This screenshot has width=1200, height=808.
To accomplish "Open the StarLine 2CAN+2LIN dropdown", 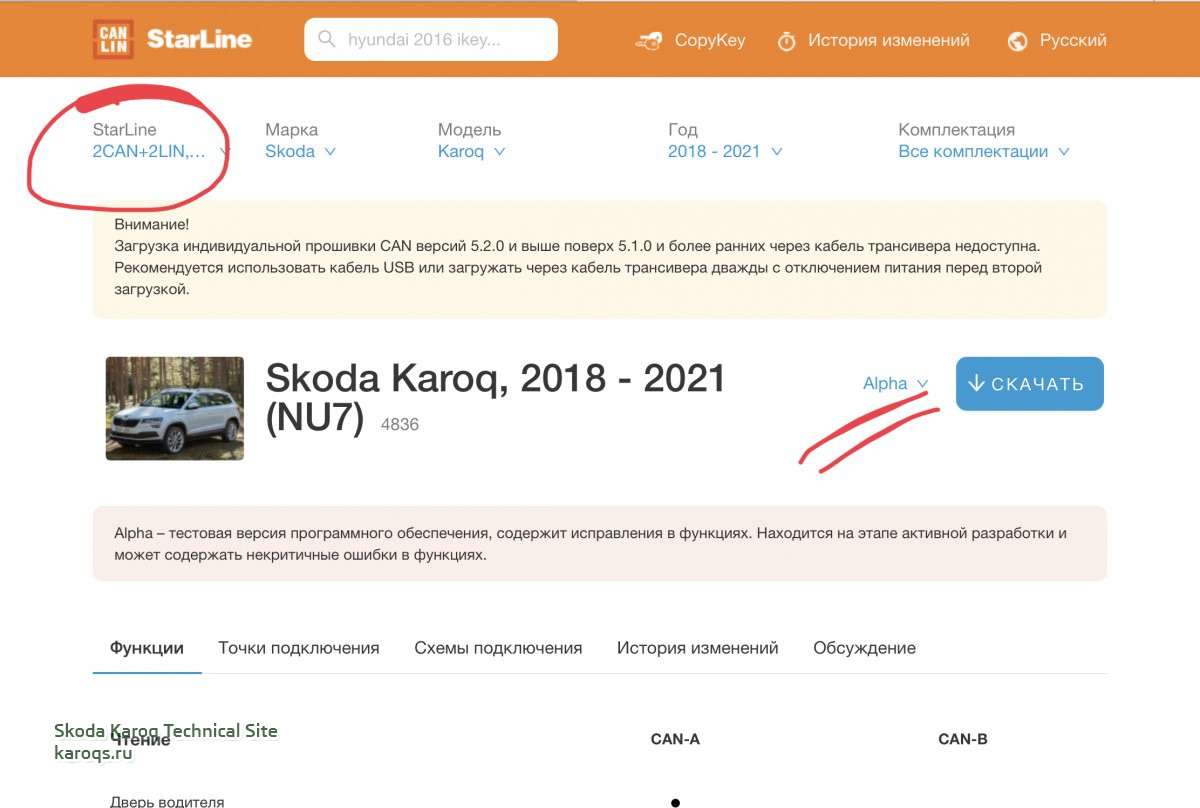I will point(161,152).
